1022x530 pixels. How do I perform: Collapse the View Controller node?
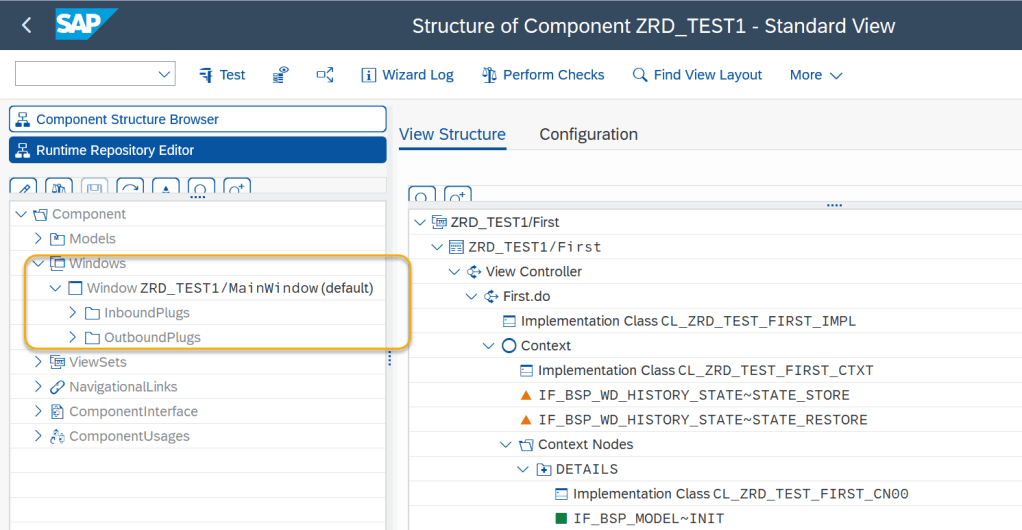point(455,272)
